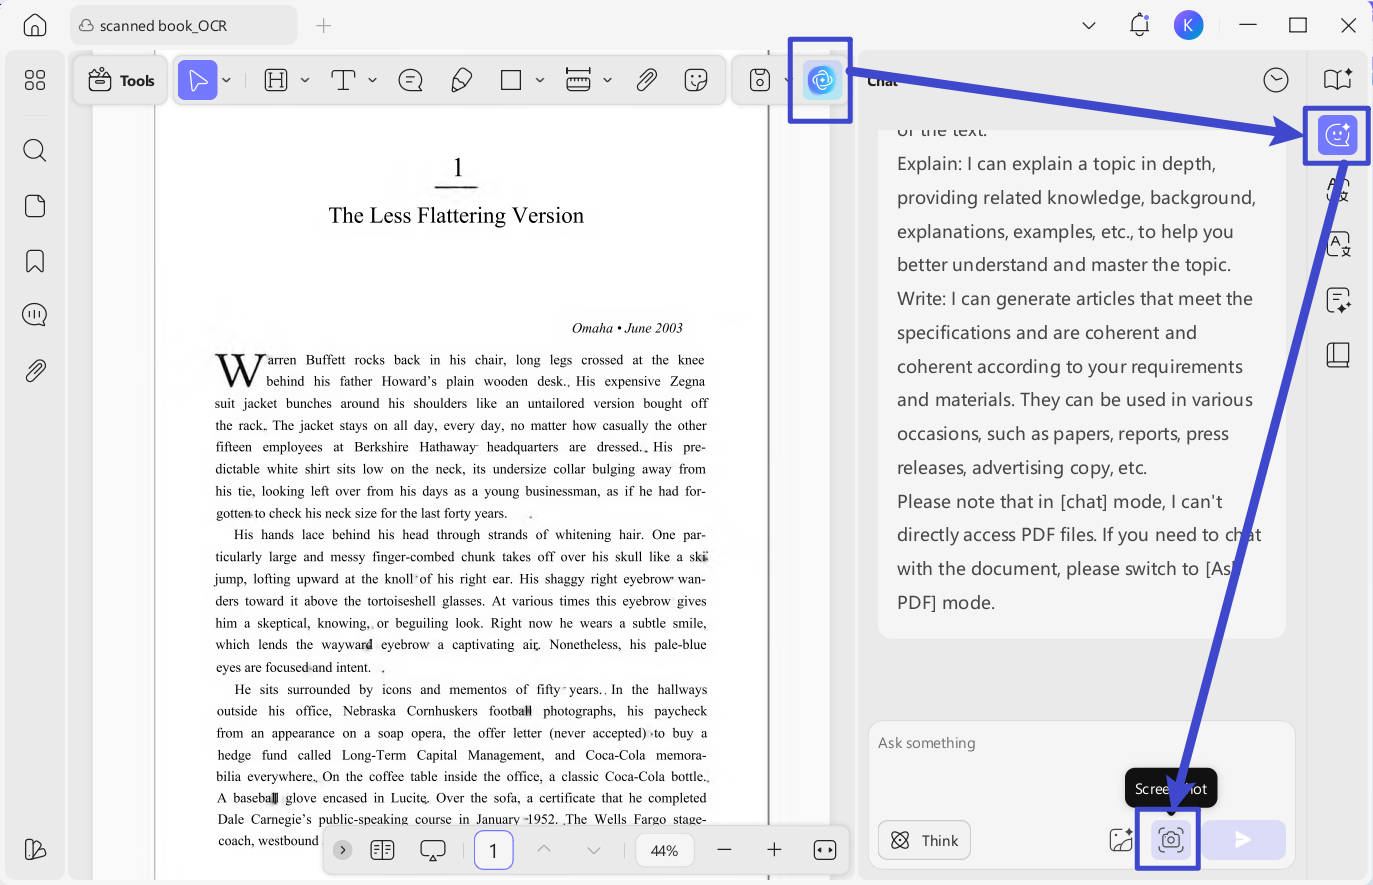
Task: Open the tab list dropdown chevron
Action: tap(1089, 25)
